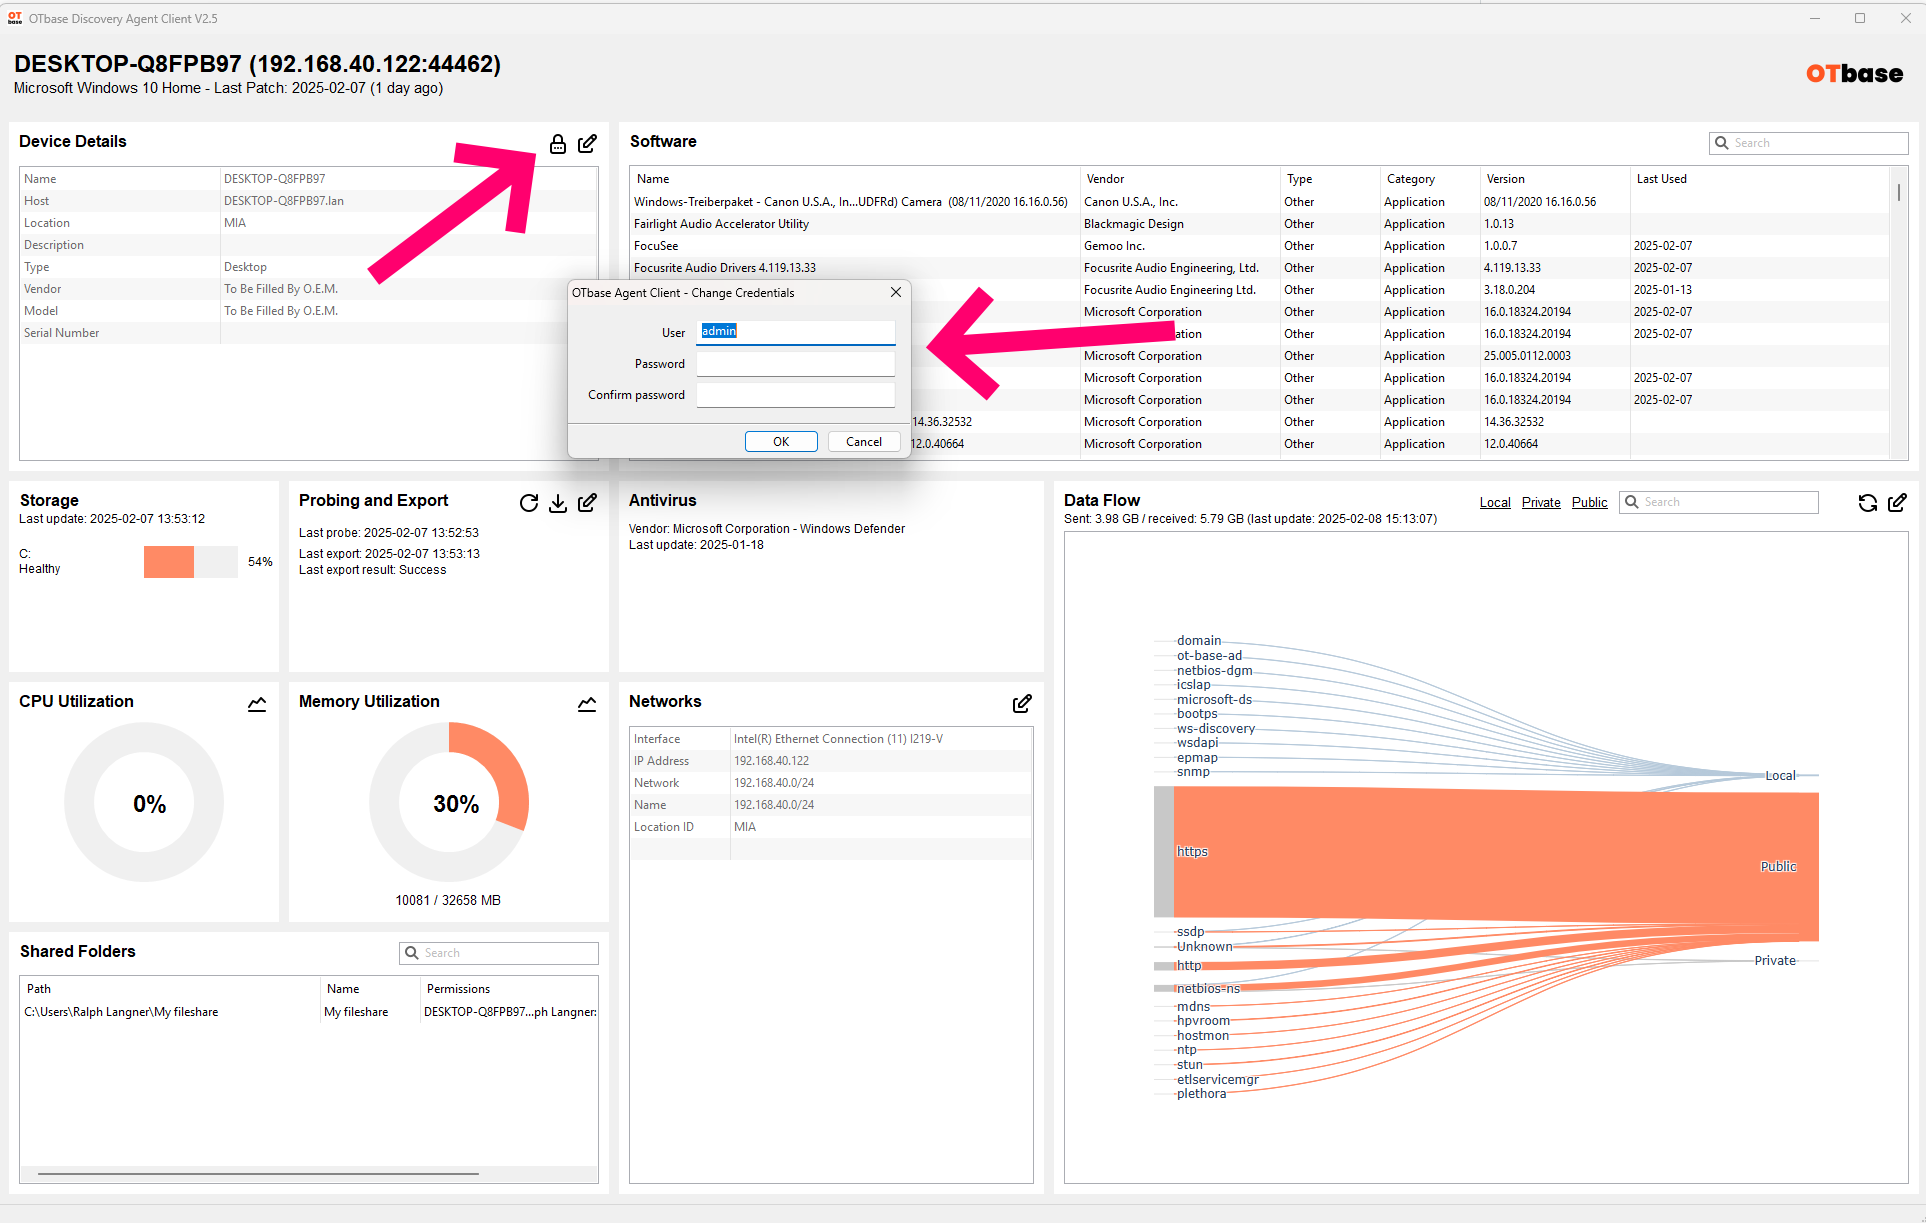The width and height of the screenshot is (1926, 1223).
Task: Click the C: storage usage bar
Action: click(191, 562)
